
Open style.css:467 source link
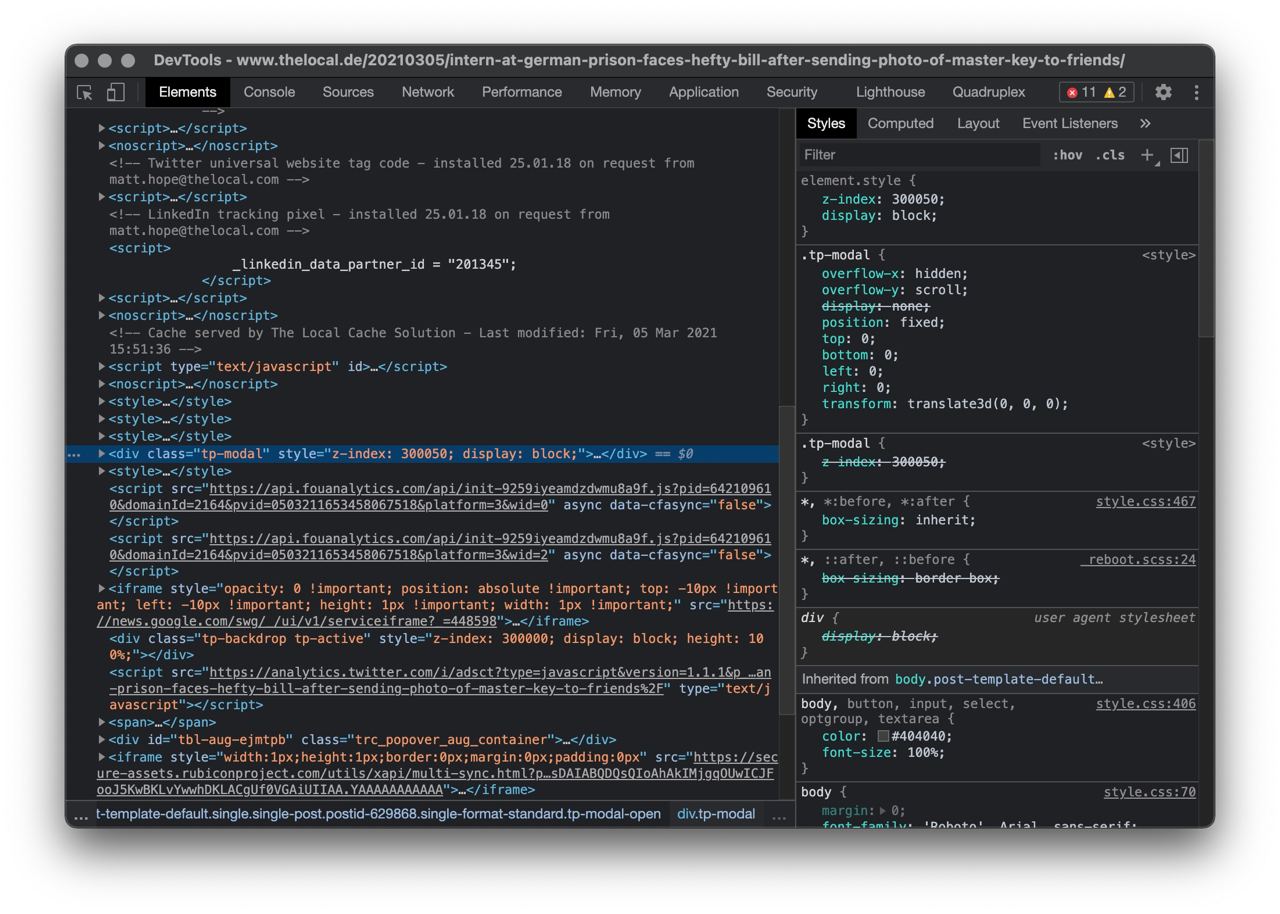[x=1146, y=502]
